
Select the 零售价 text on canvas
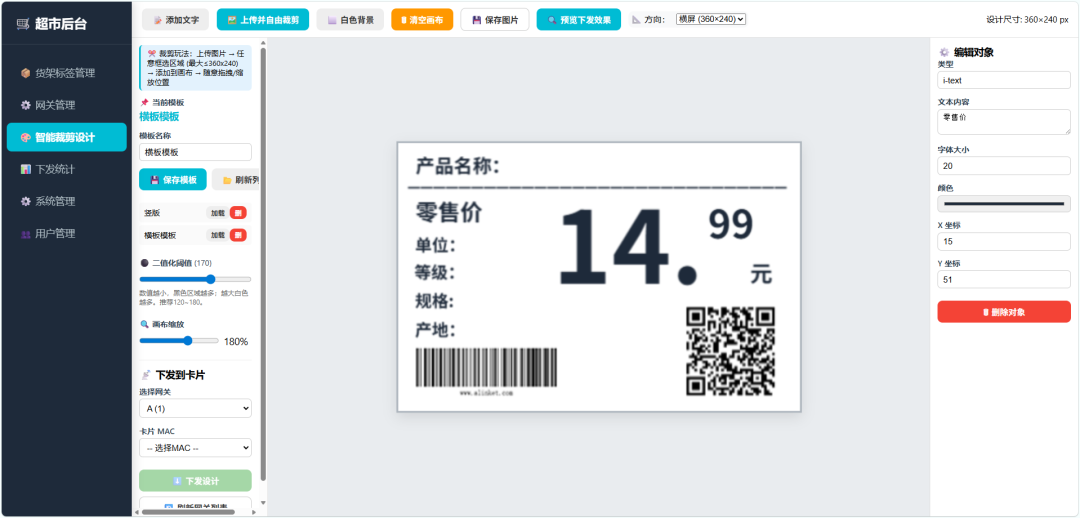(x=448, y=213)
